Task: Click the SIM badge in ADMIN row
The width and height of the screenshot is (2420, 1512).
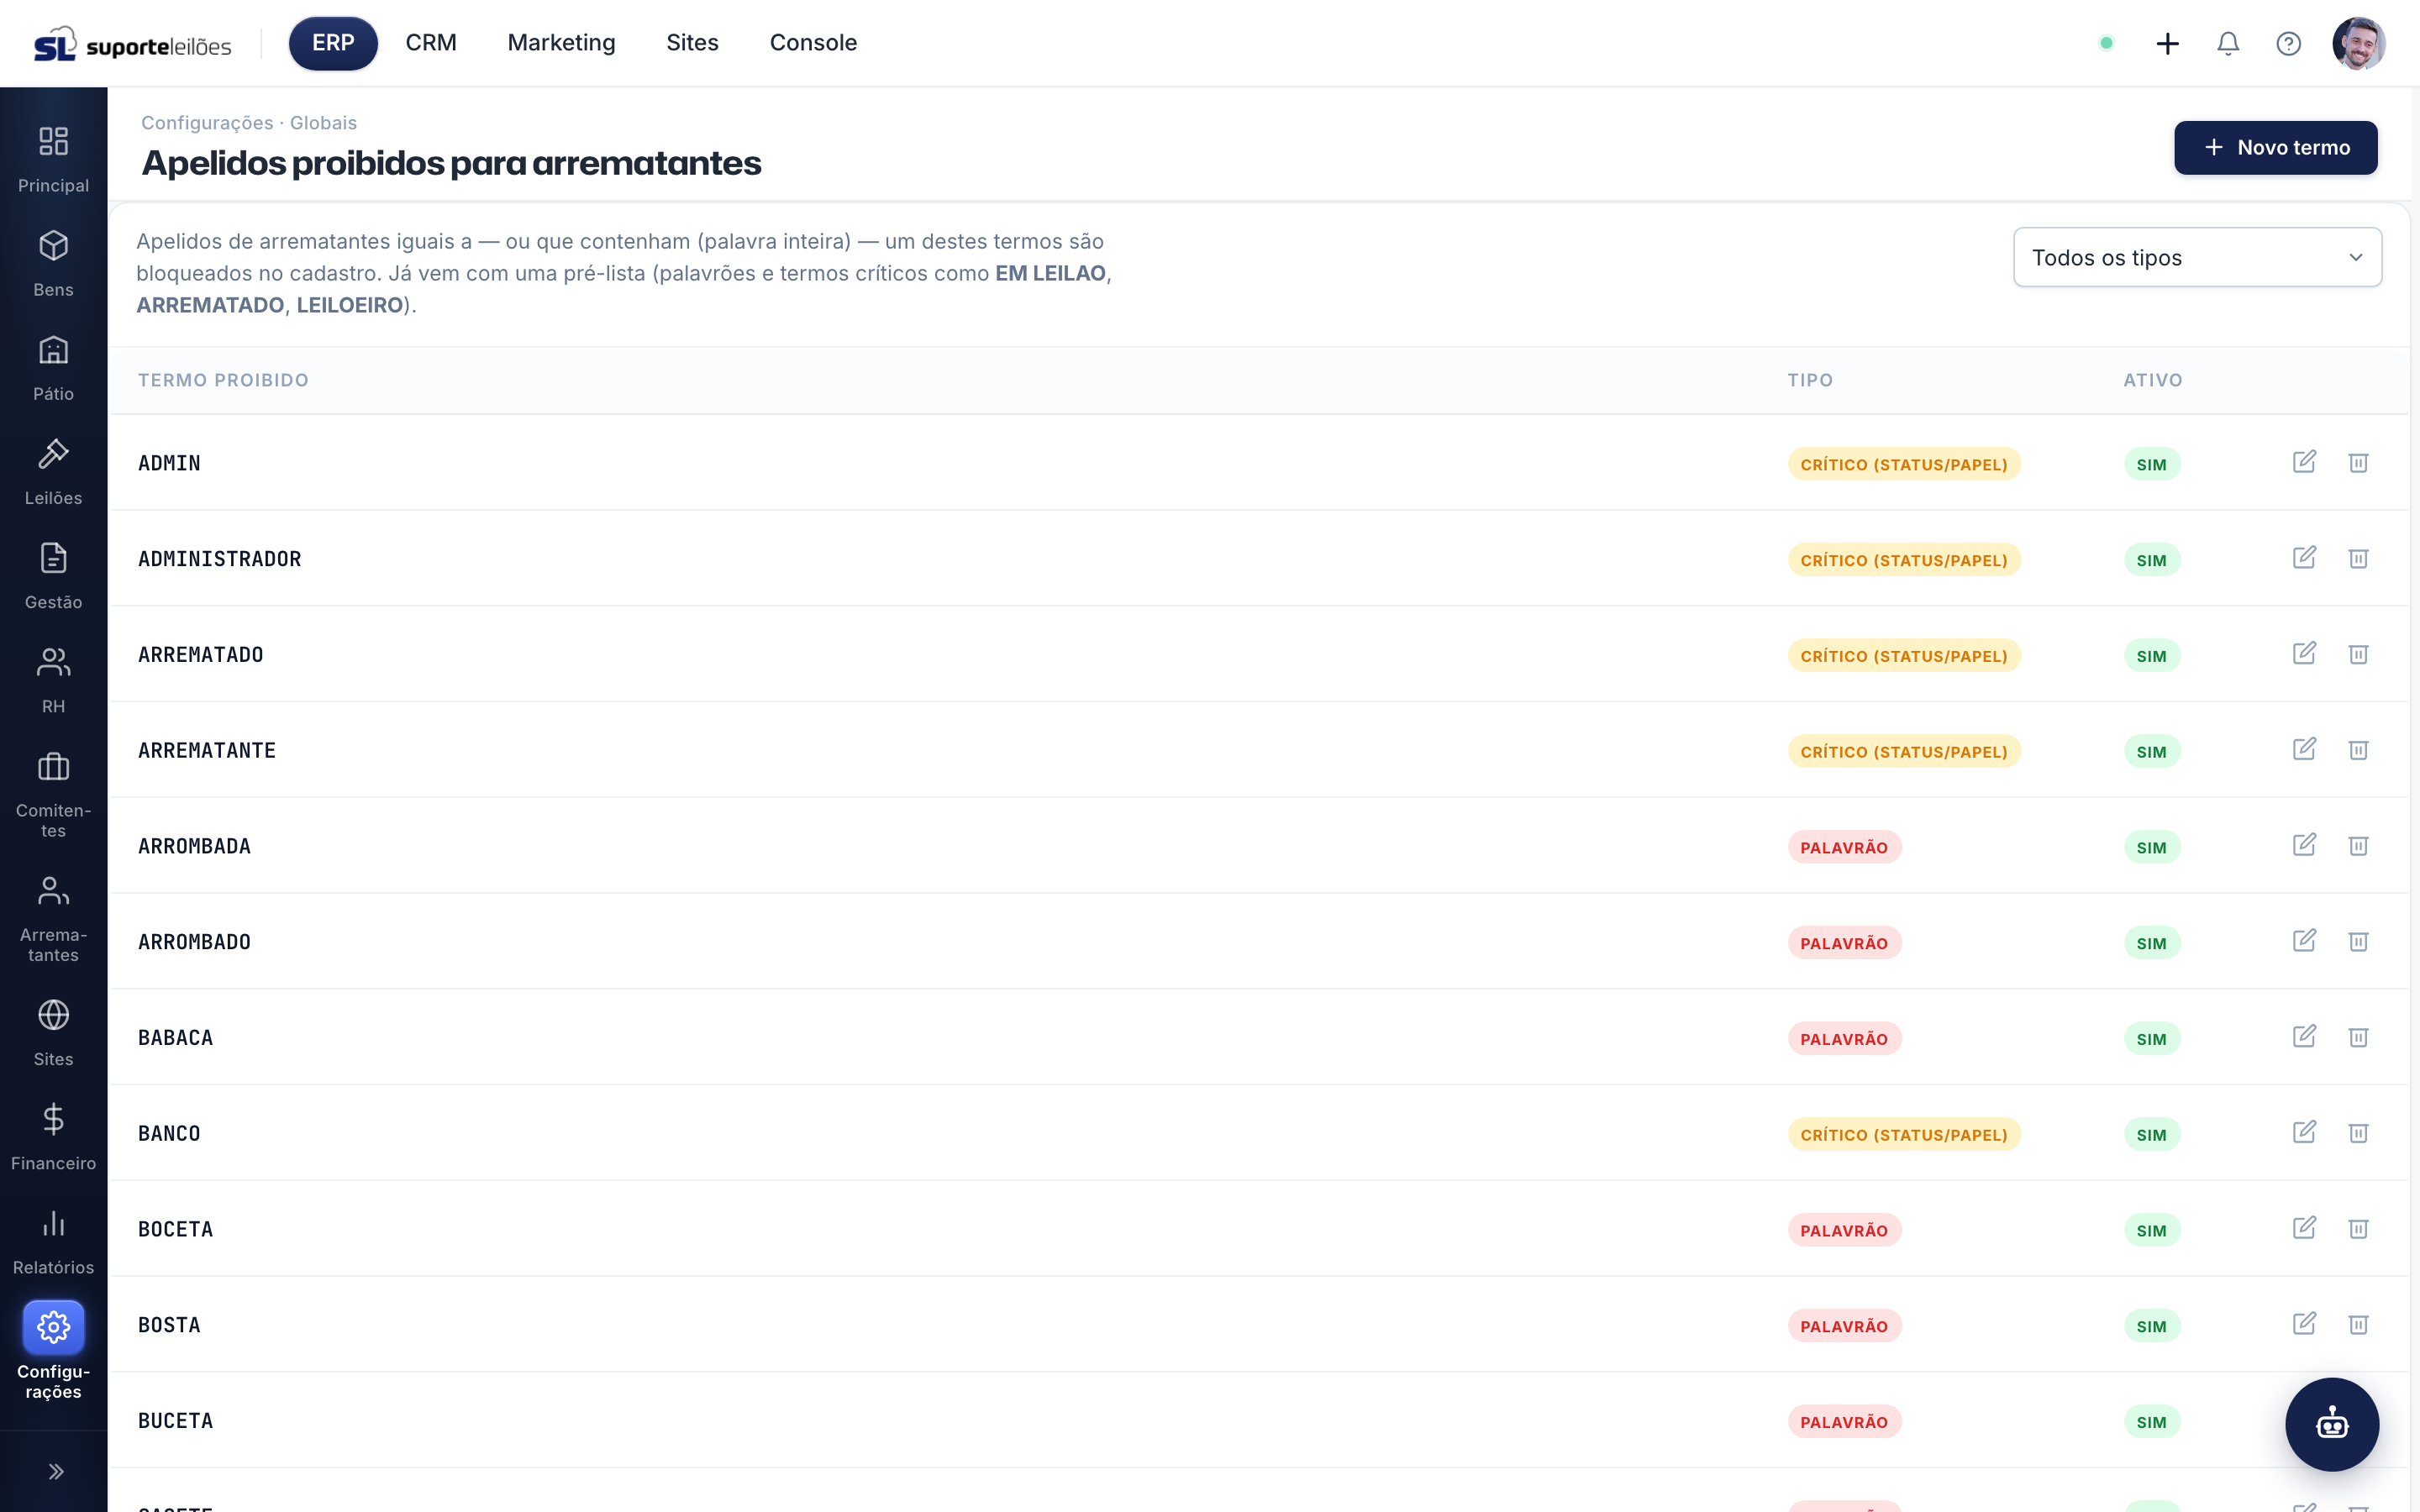Action: (x=2151, y=464)
